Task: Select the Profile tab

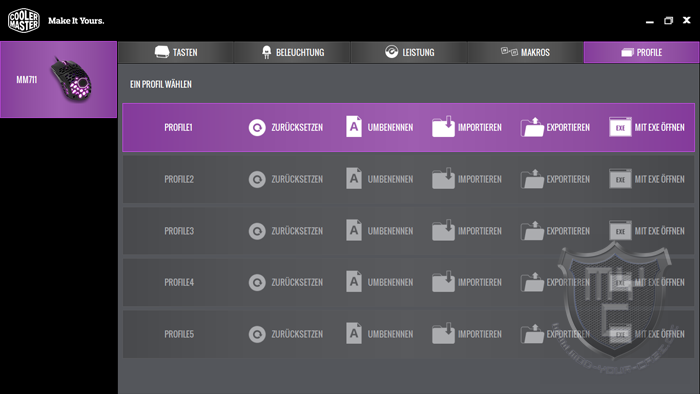Action: [642, 52]
